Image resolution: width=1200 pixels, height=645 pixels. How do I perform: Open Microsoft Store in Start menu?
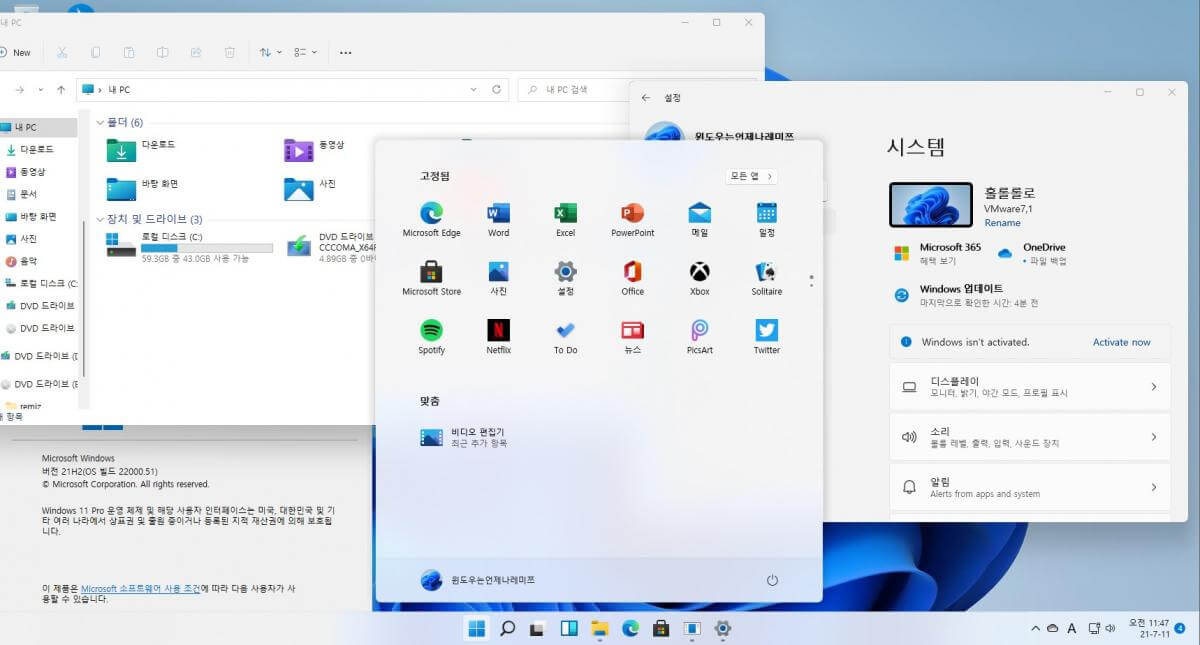tap(431, 278)
